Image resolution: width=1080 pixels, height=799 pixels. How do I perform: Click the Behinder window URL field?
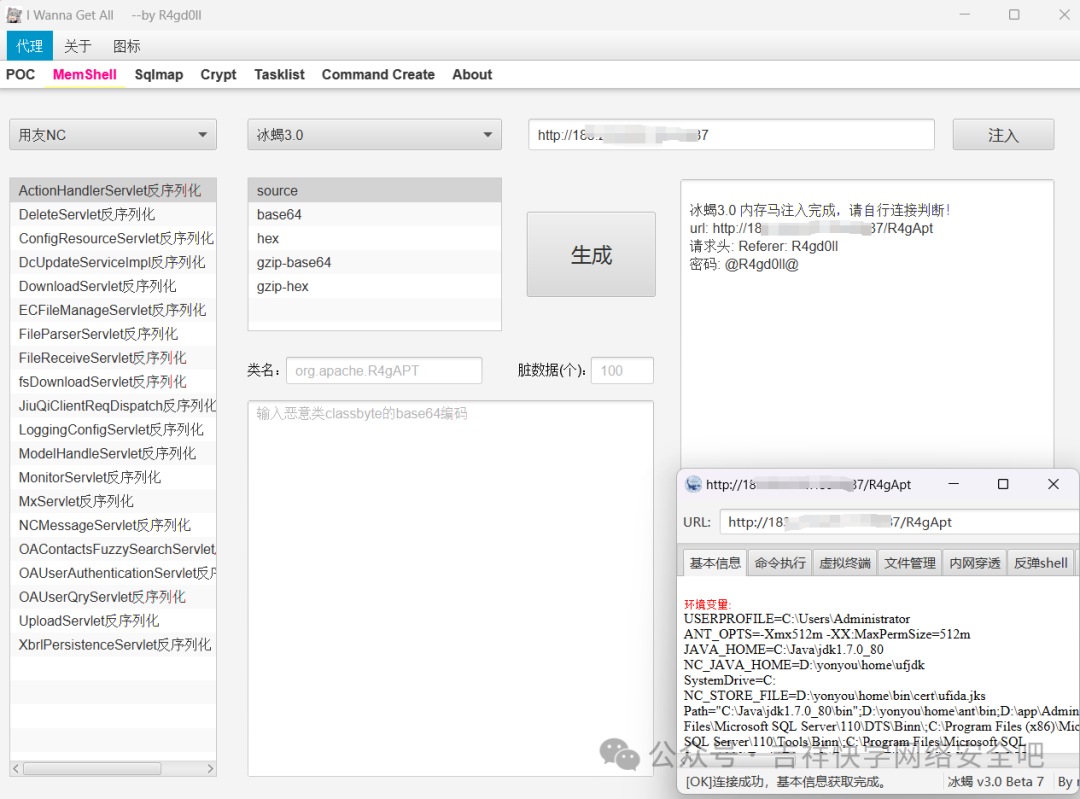(x=899, y=522)
